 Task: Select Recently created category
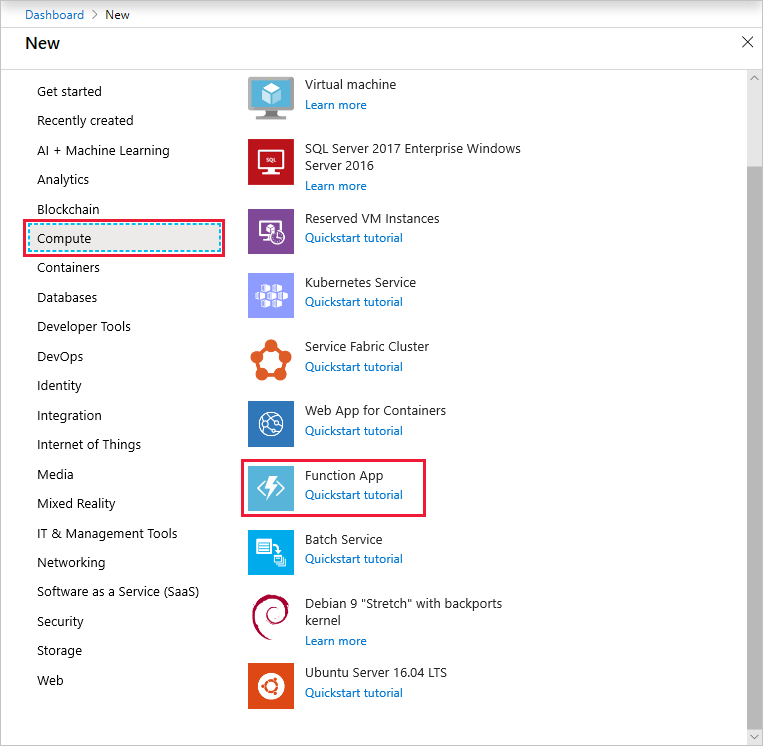tap(85, 121)
